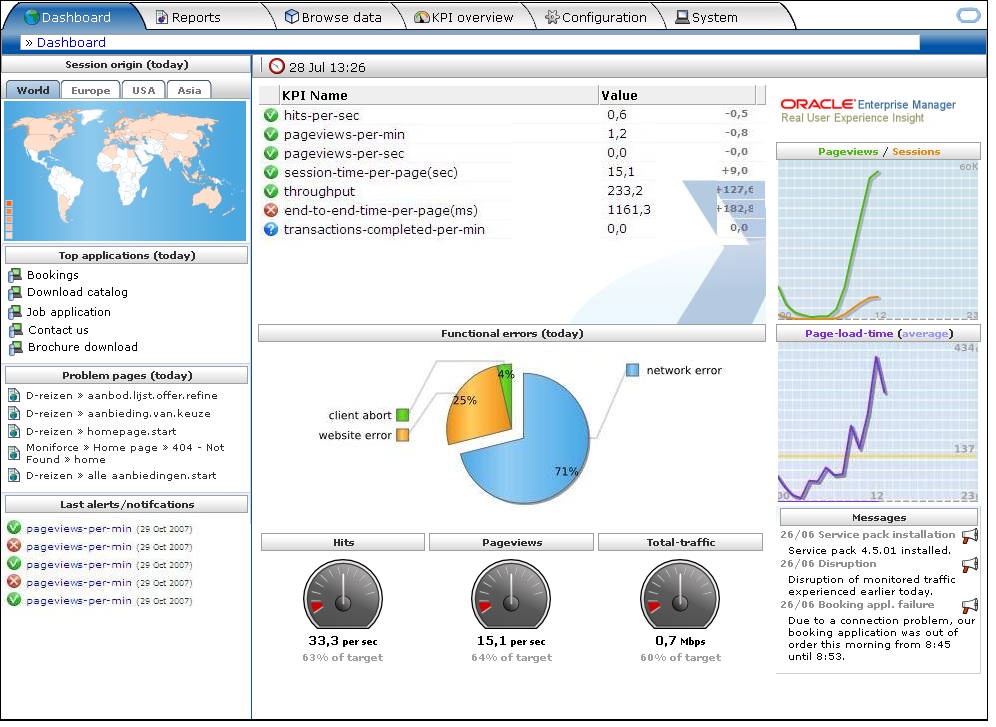The width and height of the screenshot is (996, 727).
Task: Click the Dashboard breadcrumb link
Action: (71, 43)
